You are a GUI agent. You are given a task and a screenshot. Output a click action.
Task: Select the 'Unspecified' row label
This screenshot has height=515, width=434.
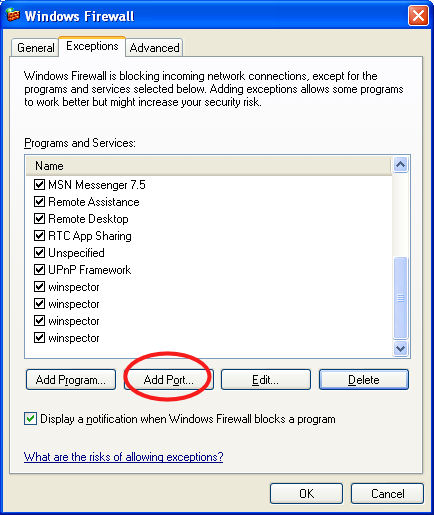76,253
